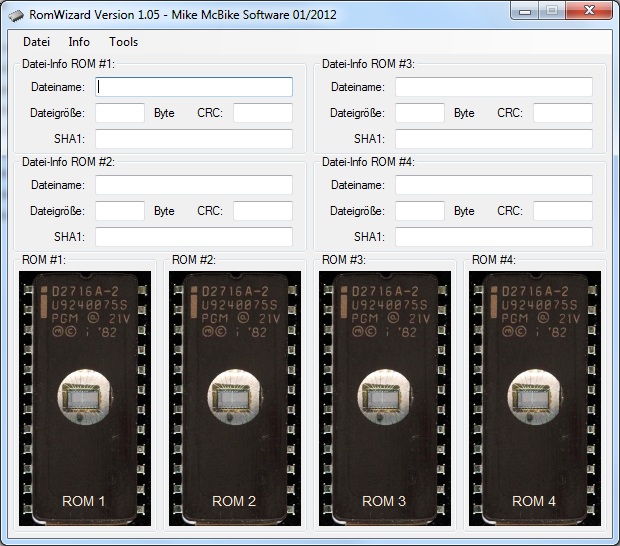The image size is (620, 546).
Task: Click into ROM #2 SHA1 field
Action: (194, 237)
